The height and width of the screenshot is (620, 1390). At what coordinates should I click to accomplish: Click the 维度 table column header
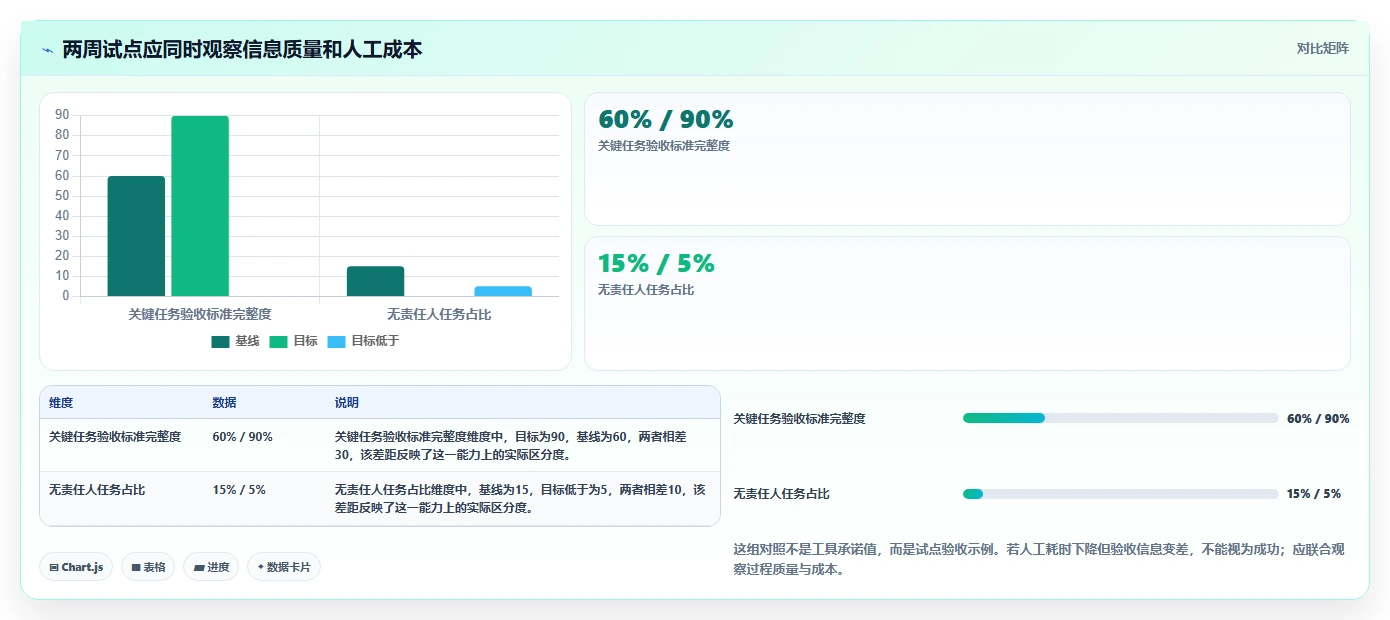click(x=61, y=403)
